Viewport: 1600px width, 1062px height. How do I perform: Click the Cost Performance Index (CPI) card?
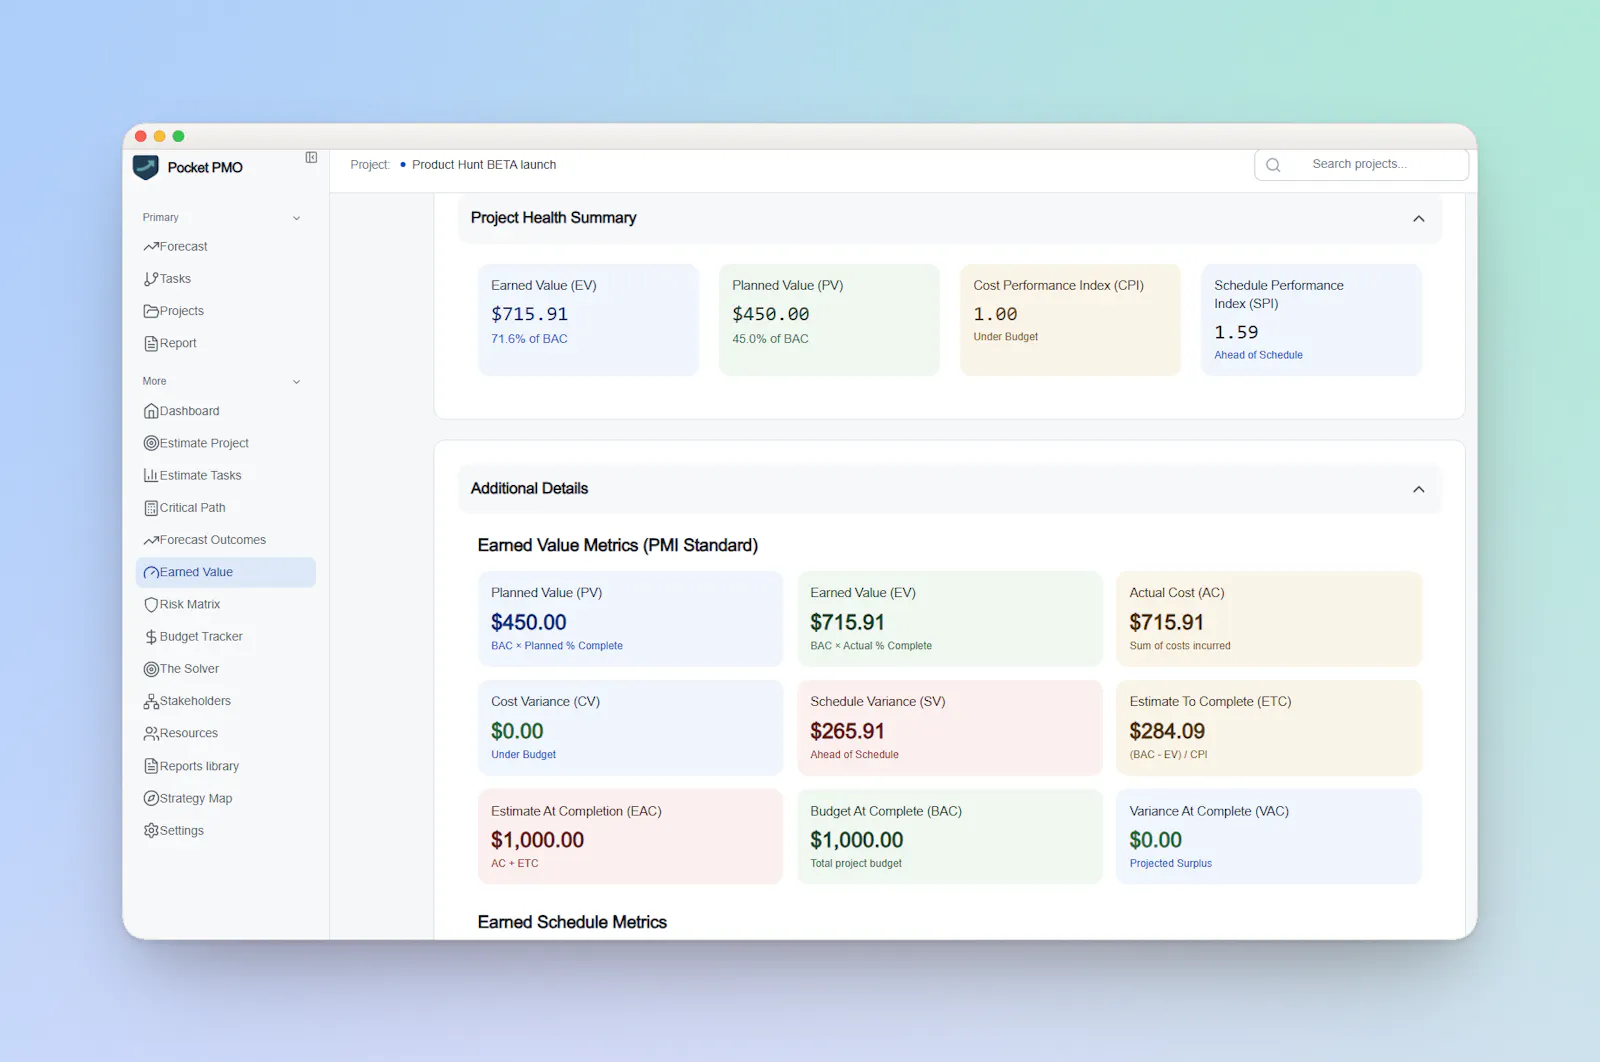1070,320
